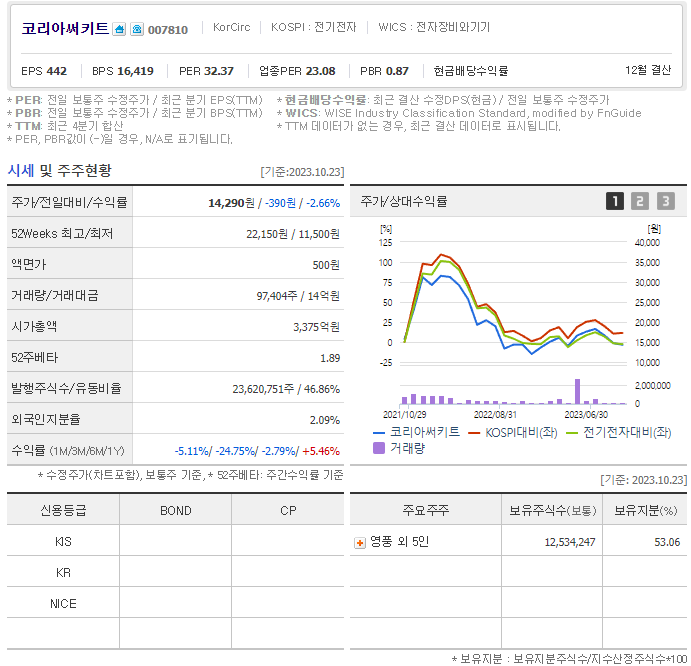The height and width of the screenshot is (666, 691).
Task: Click the NICE rating row
Action: click(175, 603)
